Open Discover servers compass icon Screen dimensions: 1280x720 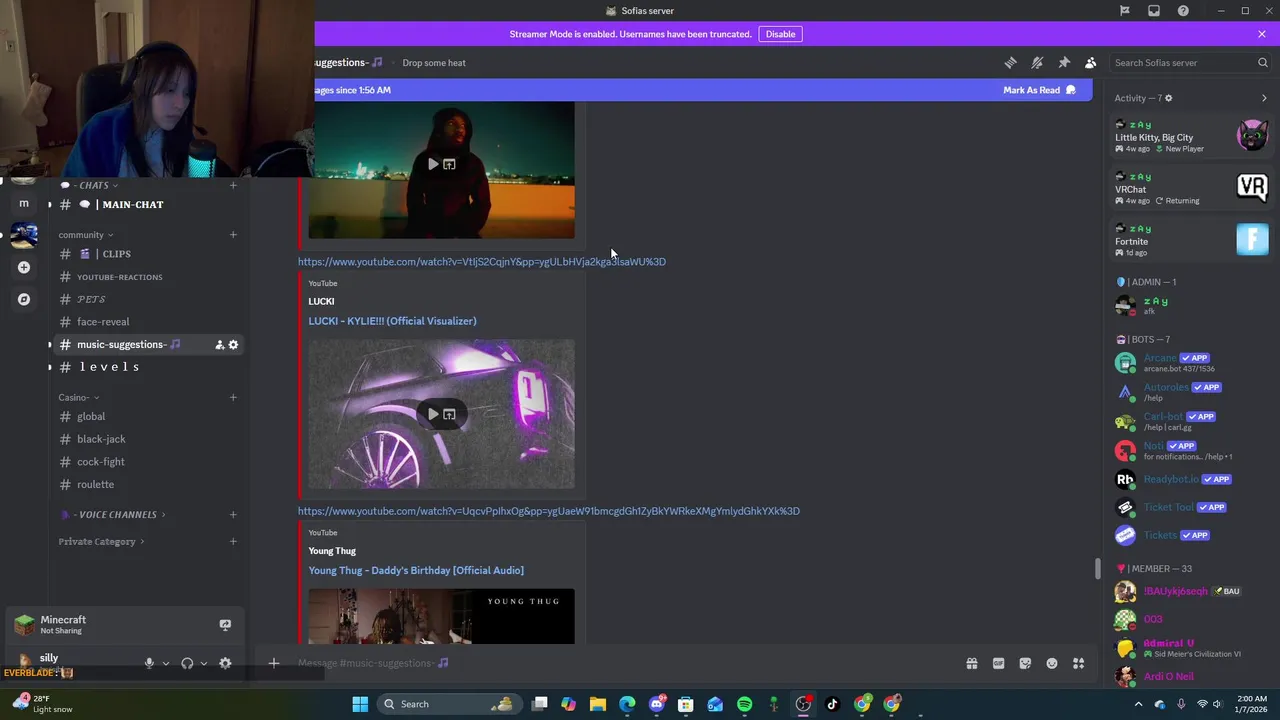pyautogui.click(x=24, y=299)
